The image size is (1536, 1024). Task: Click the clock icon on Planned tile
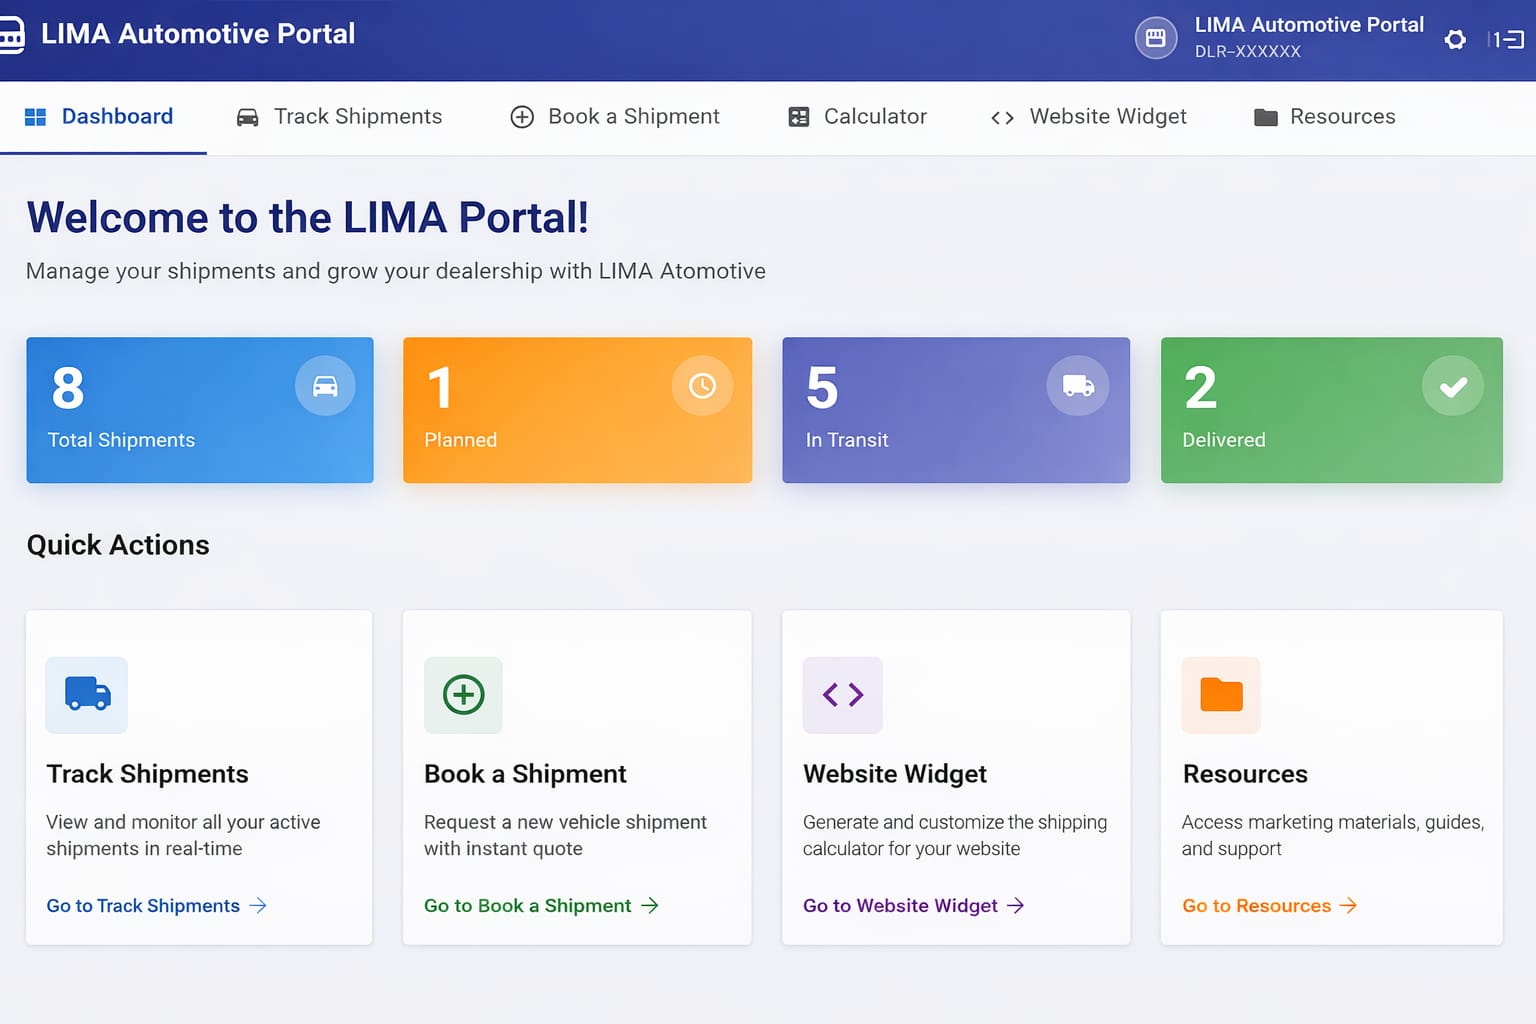pos(702,386)
